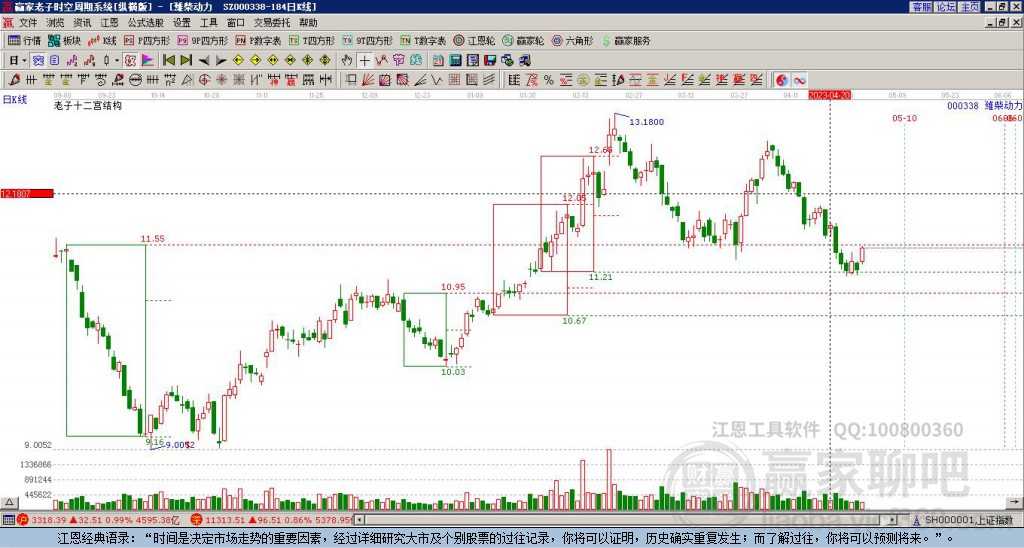Click the black right arrow icon
Screen dimensions: 1024x548
tap(221, 61)
